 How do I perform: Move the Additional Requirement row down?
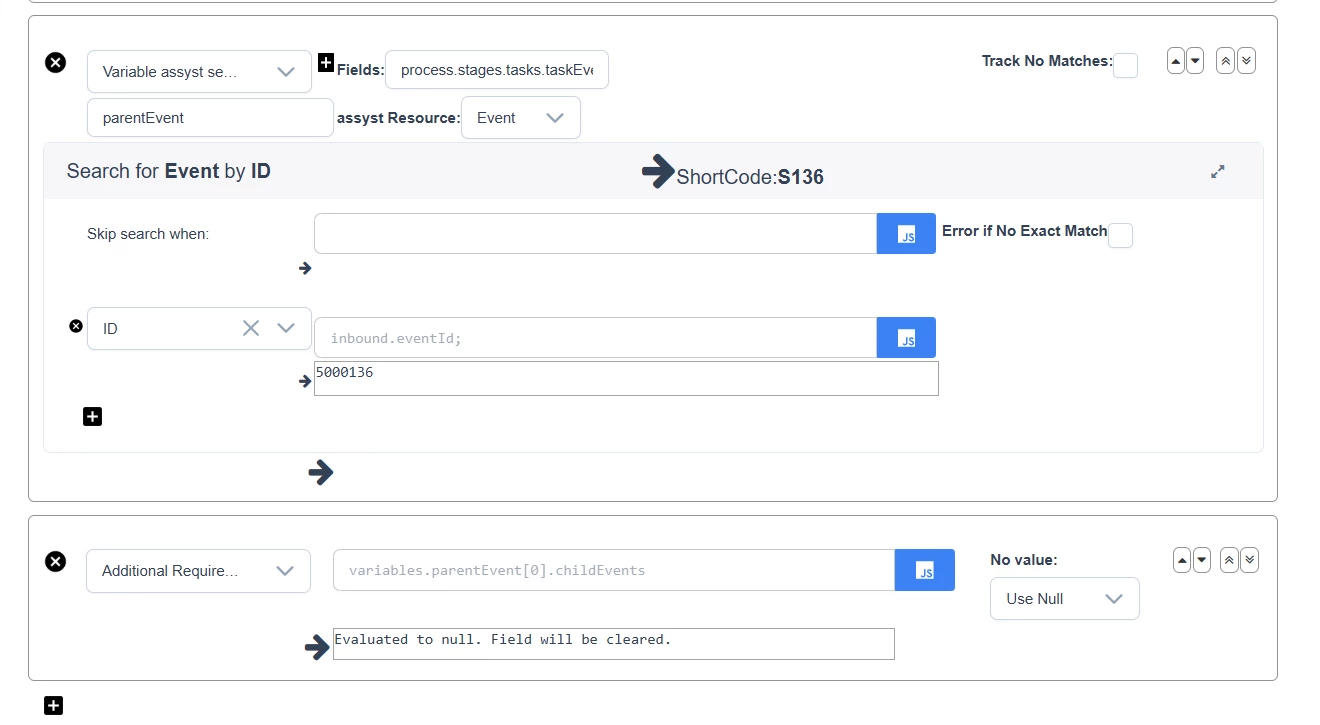click(x=1202, y=560)
